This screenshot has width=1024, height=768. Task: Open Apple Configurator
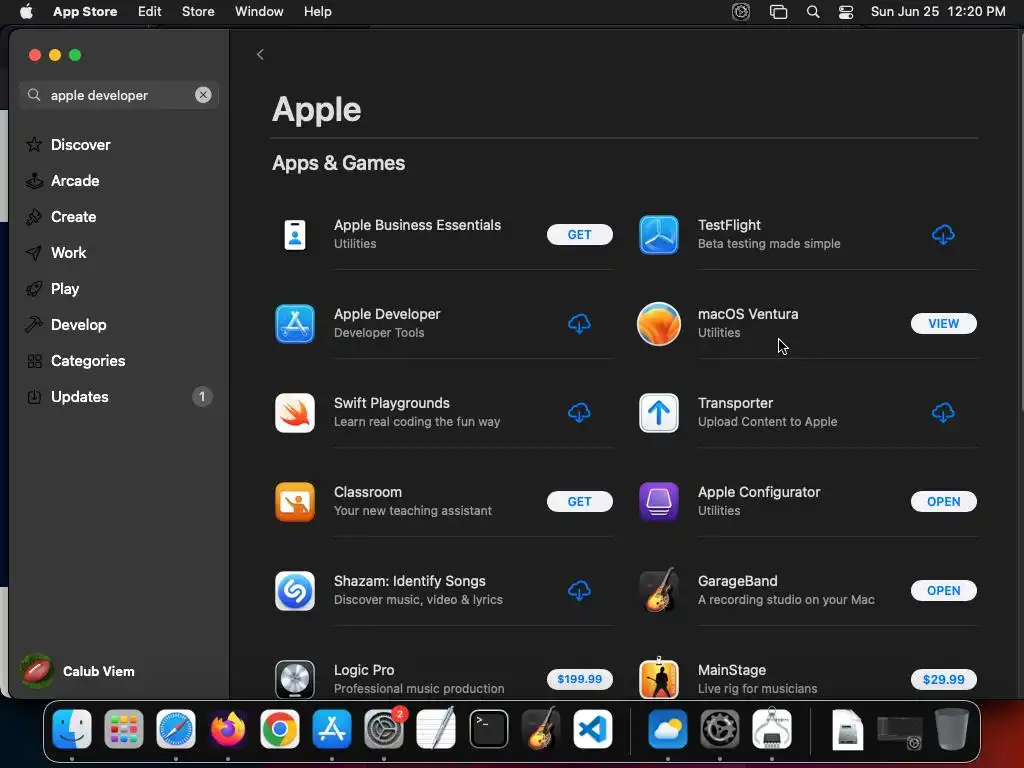944,502
